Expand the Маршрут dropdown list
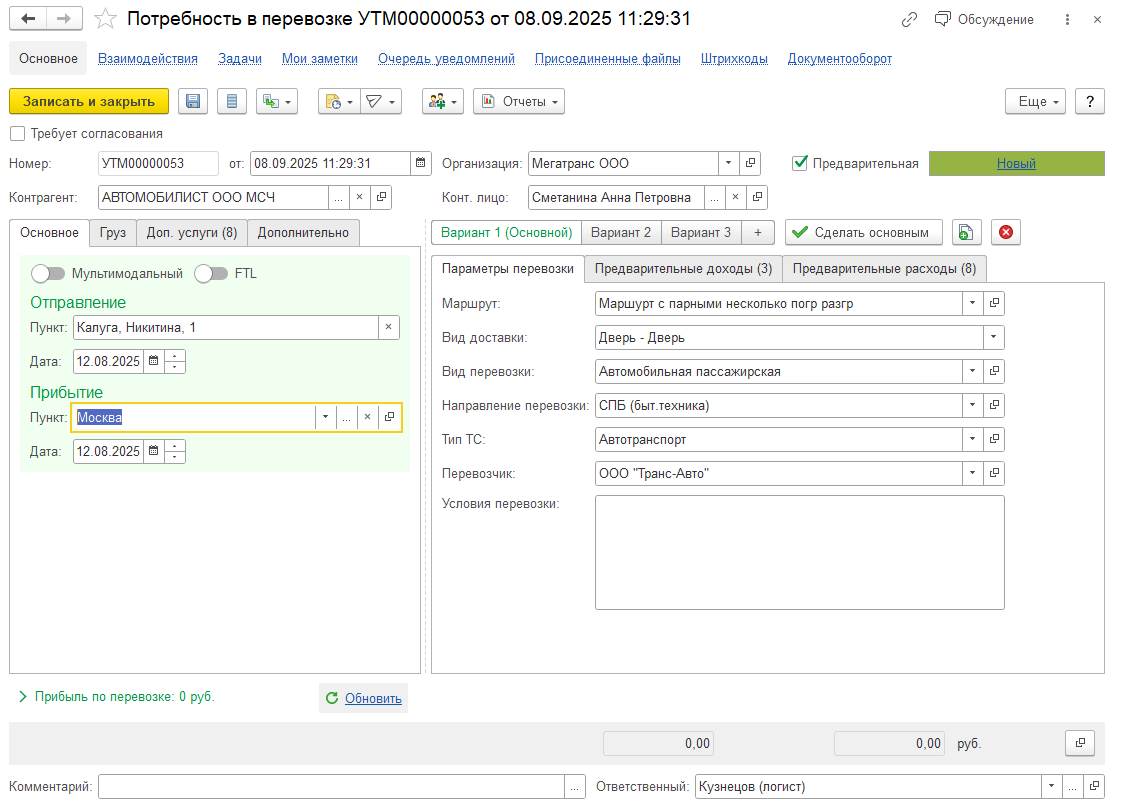 [x=973, y=303]
